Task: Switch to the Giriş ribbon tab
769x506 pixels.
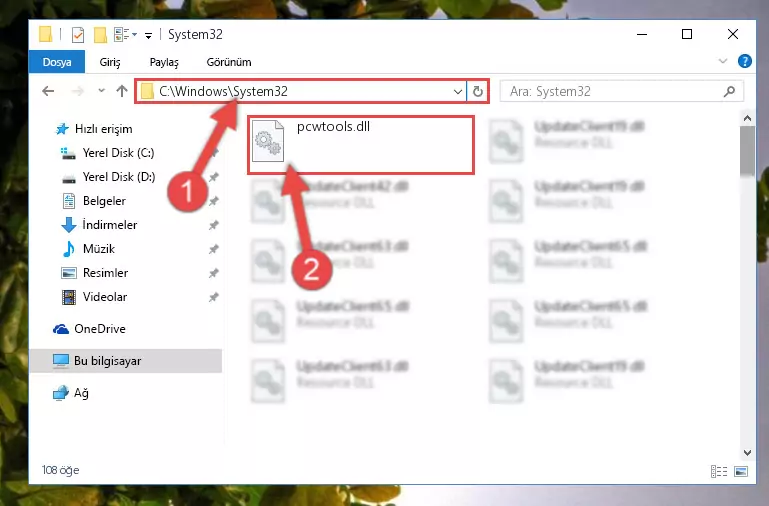Action: [110, 62]
